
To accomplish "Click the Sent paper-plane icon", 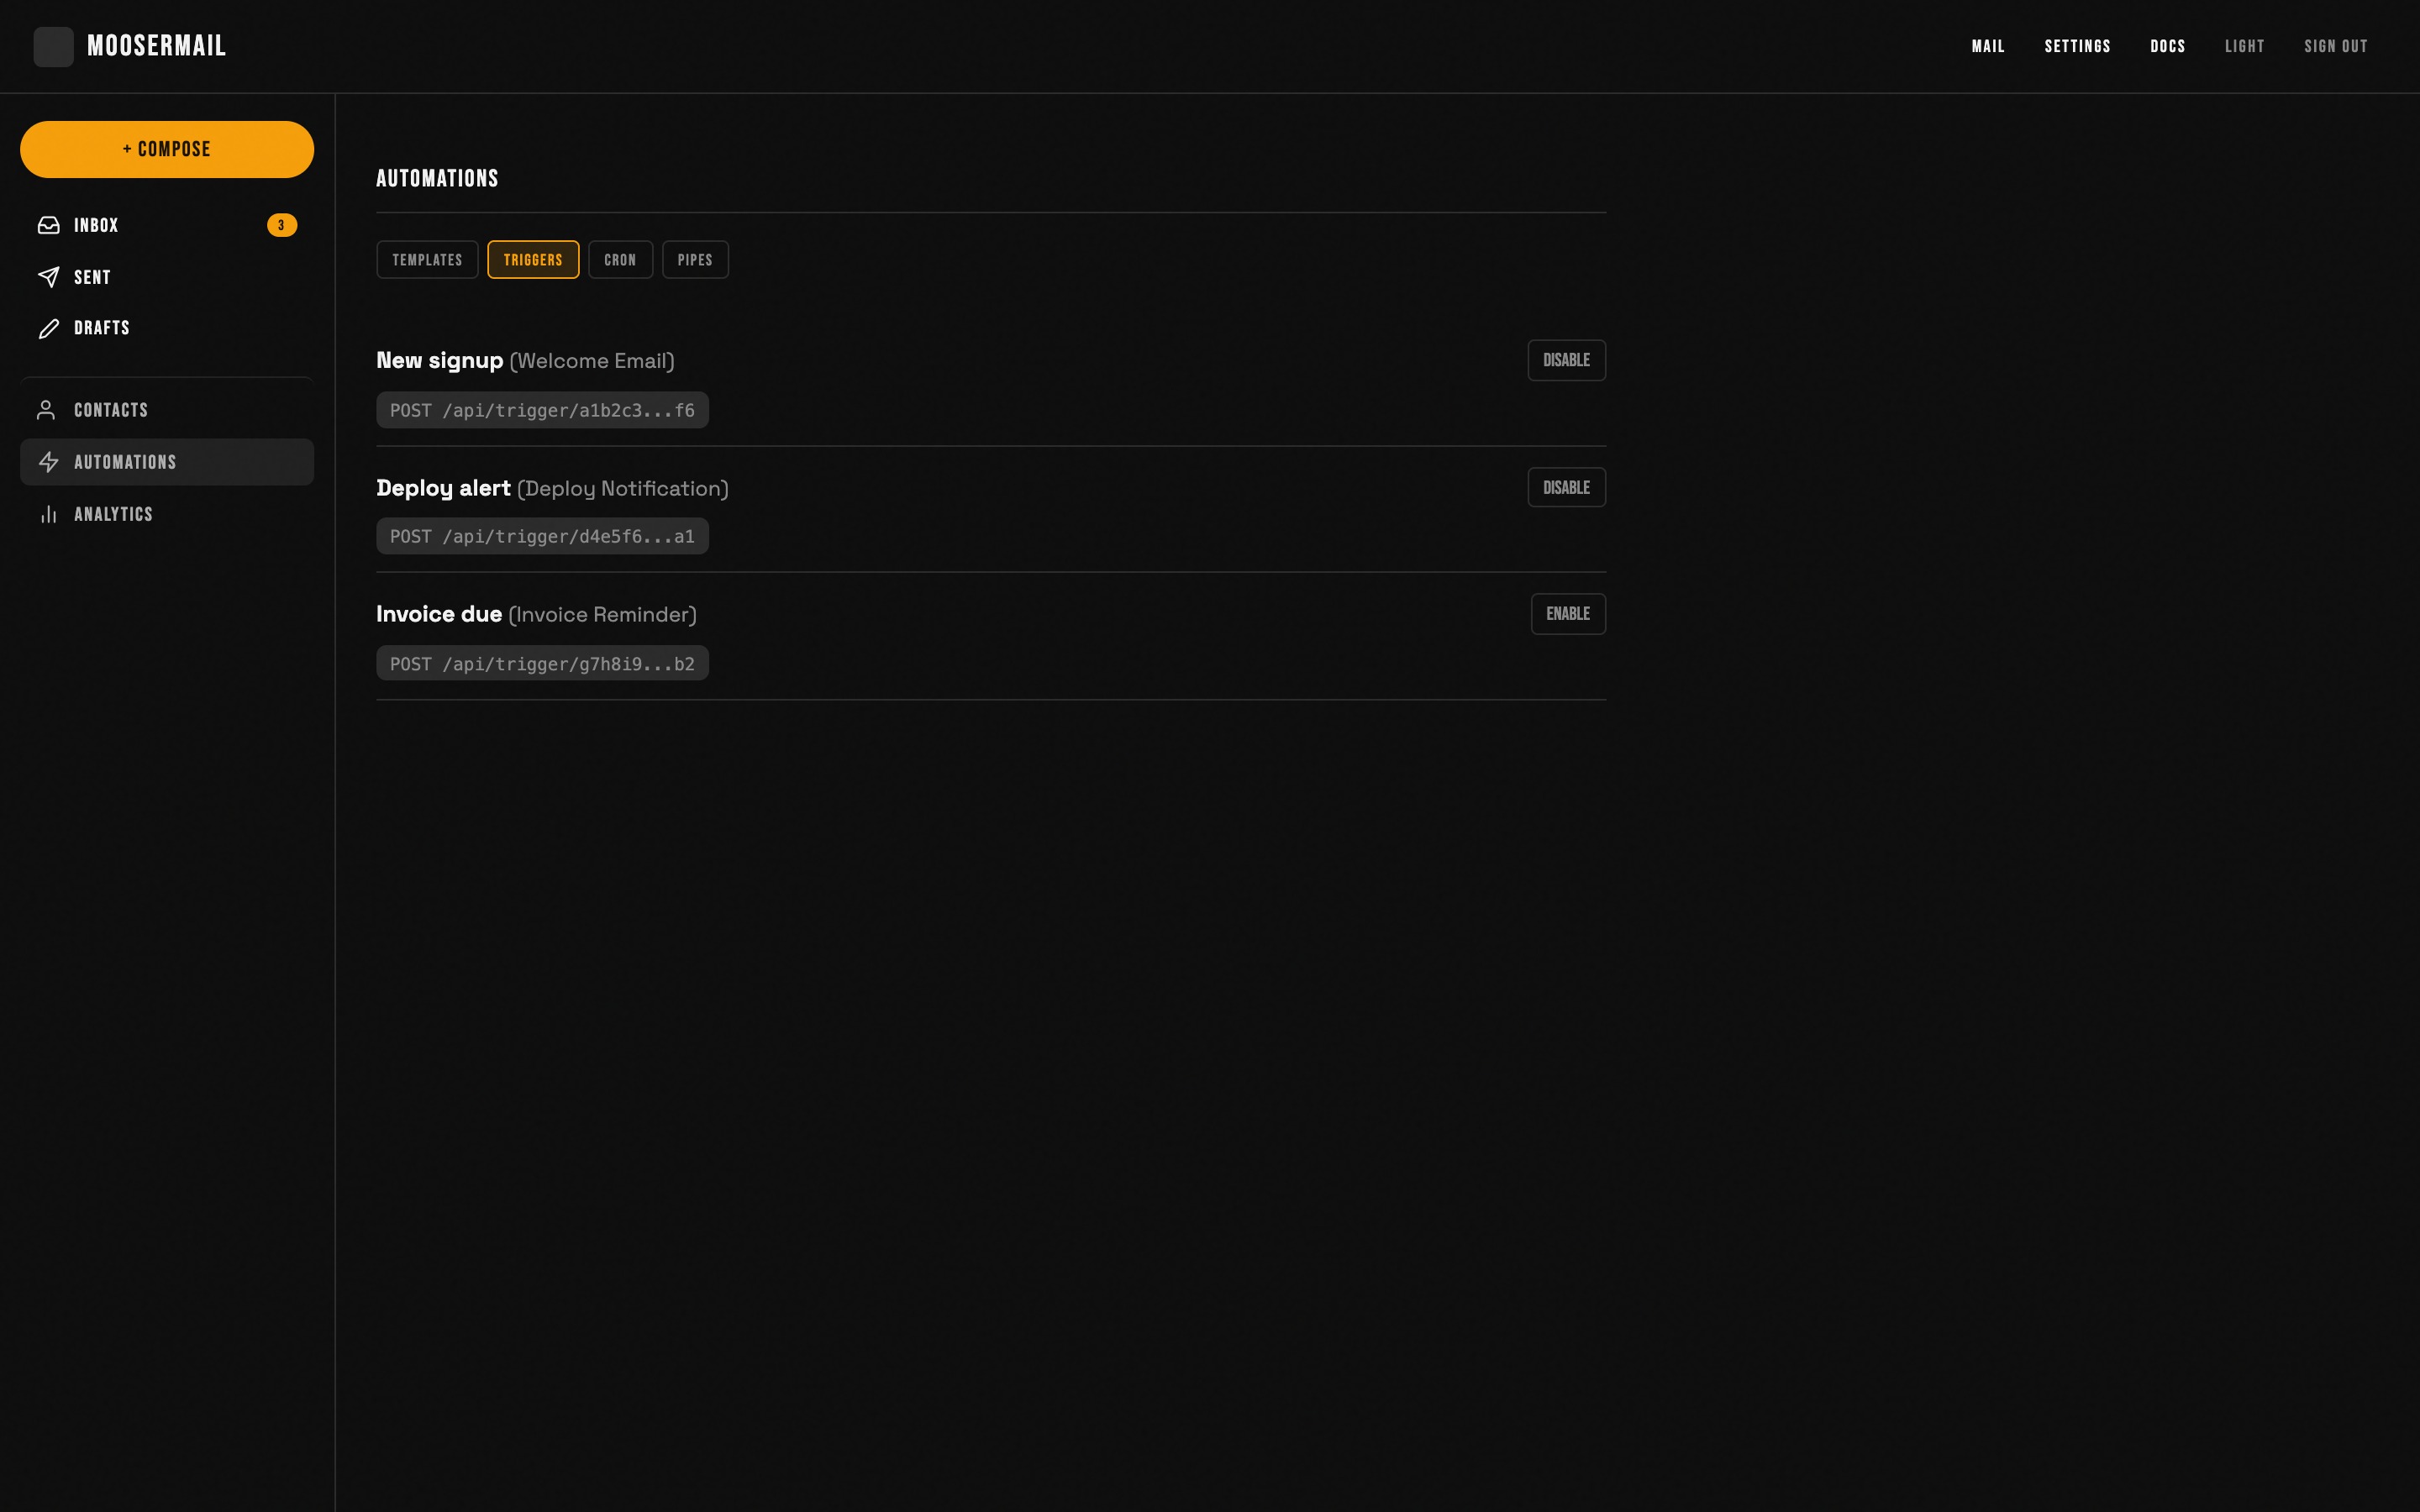I will click(48, 277).
